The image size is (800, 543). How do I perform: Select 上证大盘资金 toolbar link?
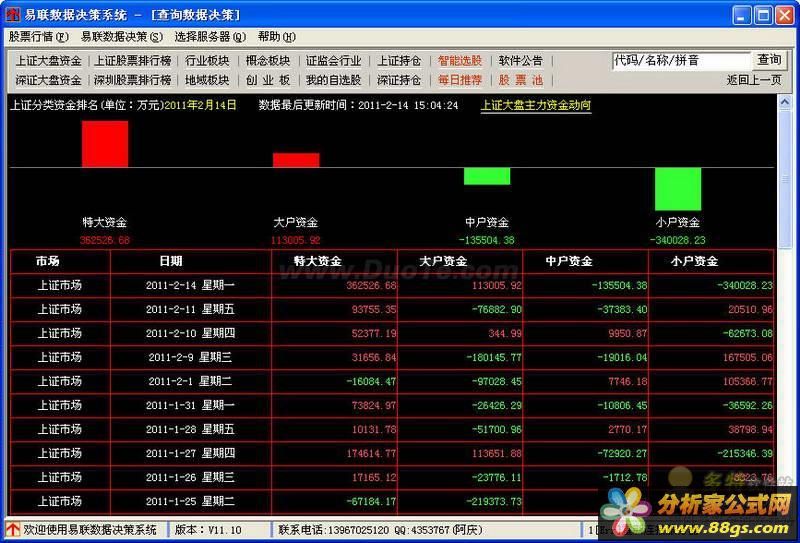point(48,61)
